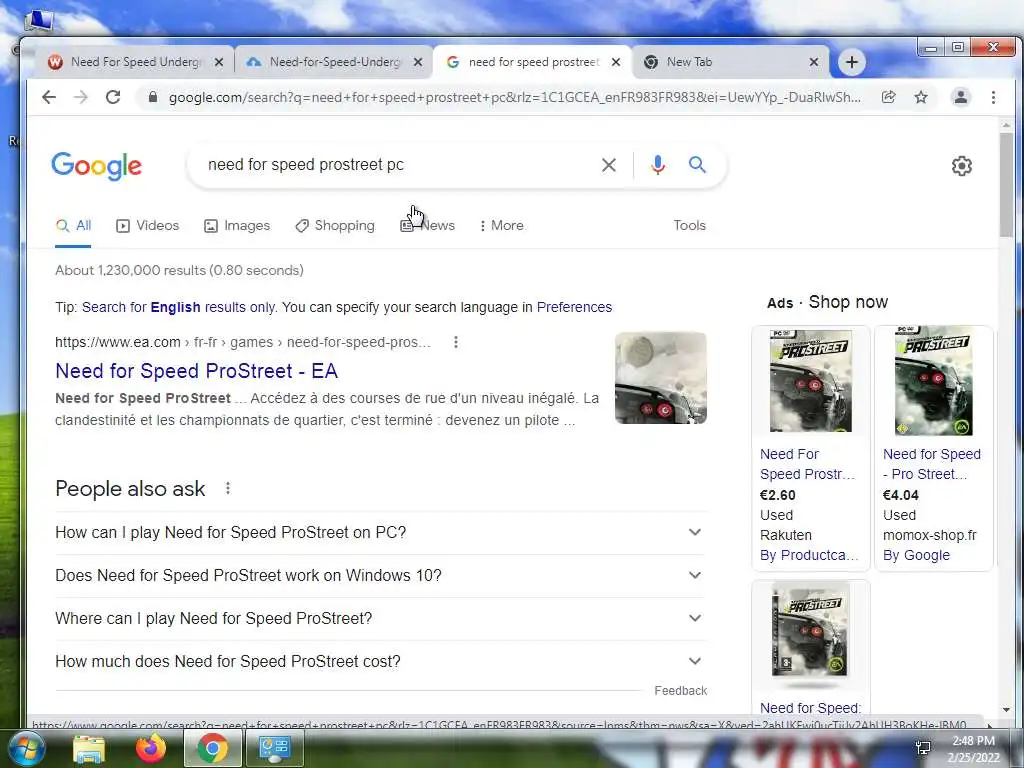Viewport: 1024px width, 768px height.
Task: Click By Google ad attribution
Action: [x=916, y=555]
